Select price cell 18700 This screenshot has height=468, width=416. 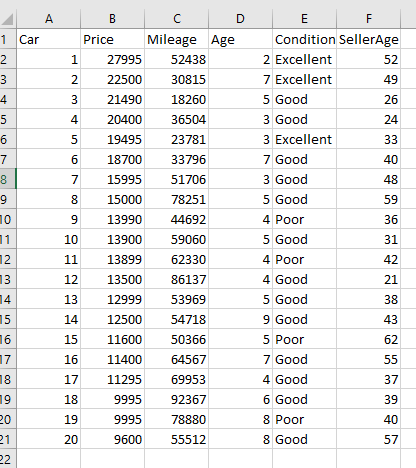[113, 159]
